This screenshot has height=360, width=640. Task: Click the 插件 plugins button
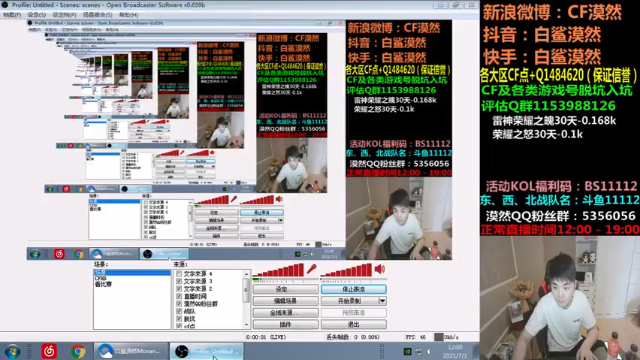(x=285, y=324)
